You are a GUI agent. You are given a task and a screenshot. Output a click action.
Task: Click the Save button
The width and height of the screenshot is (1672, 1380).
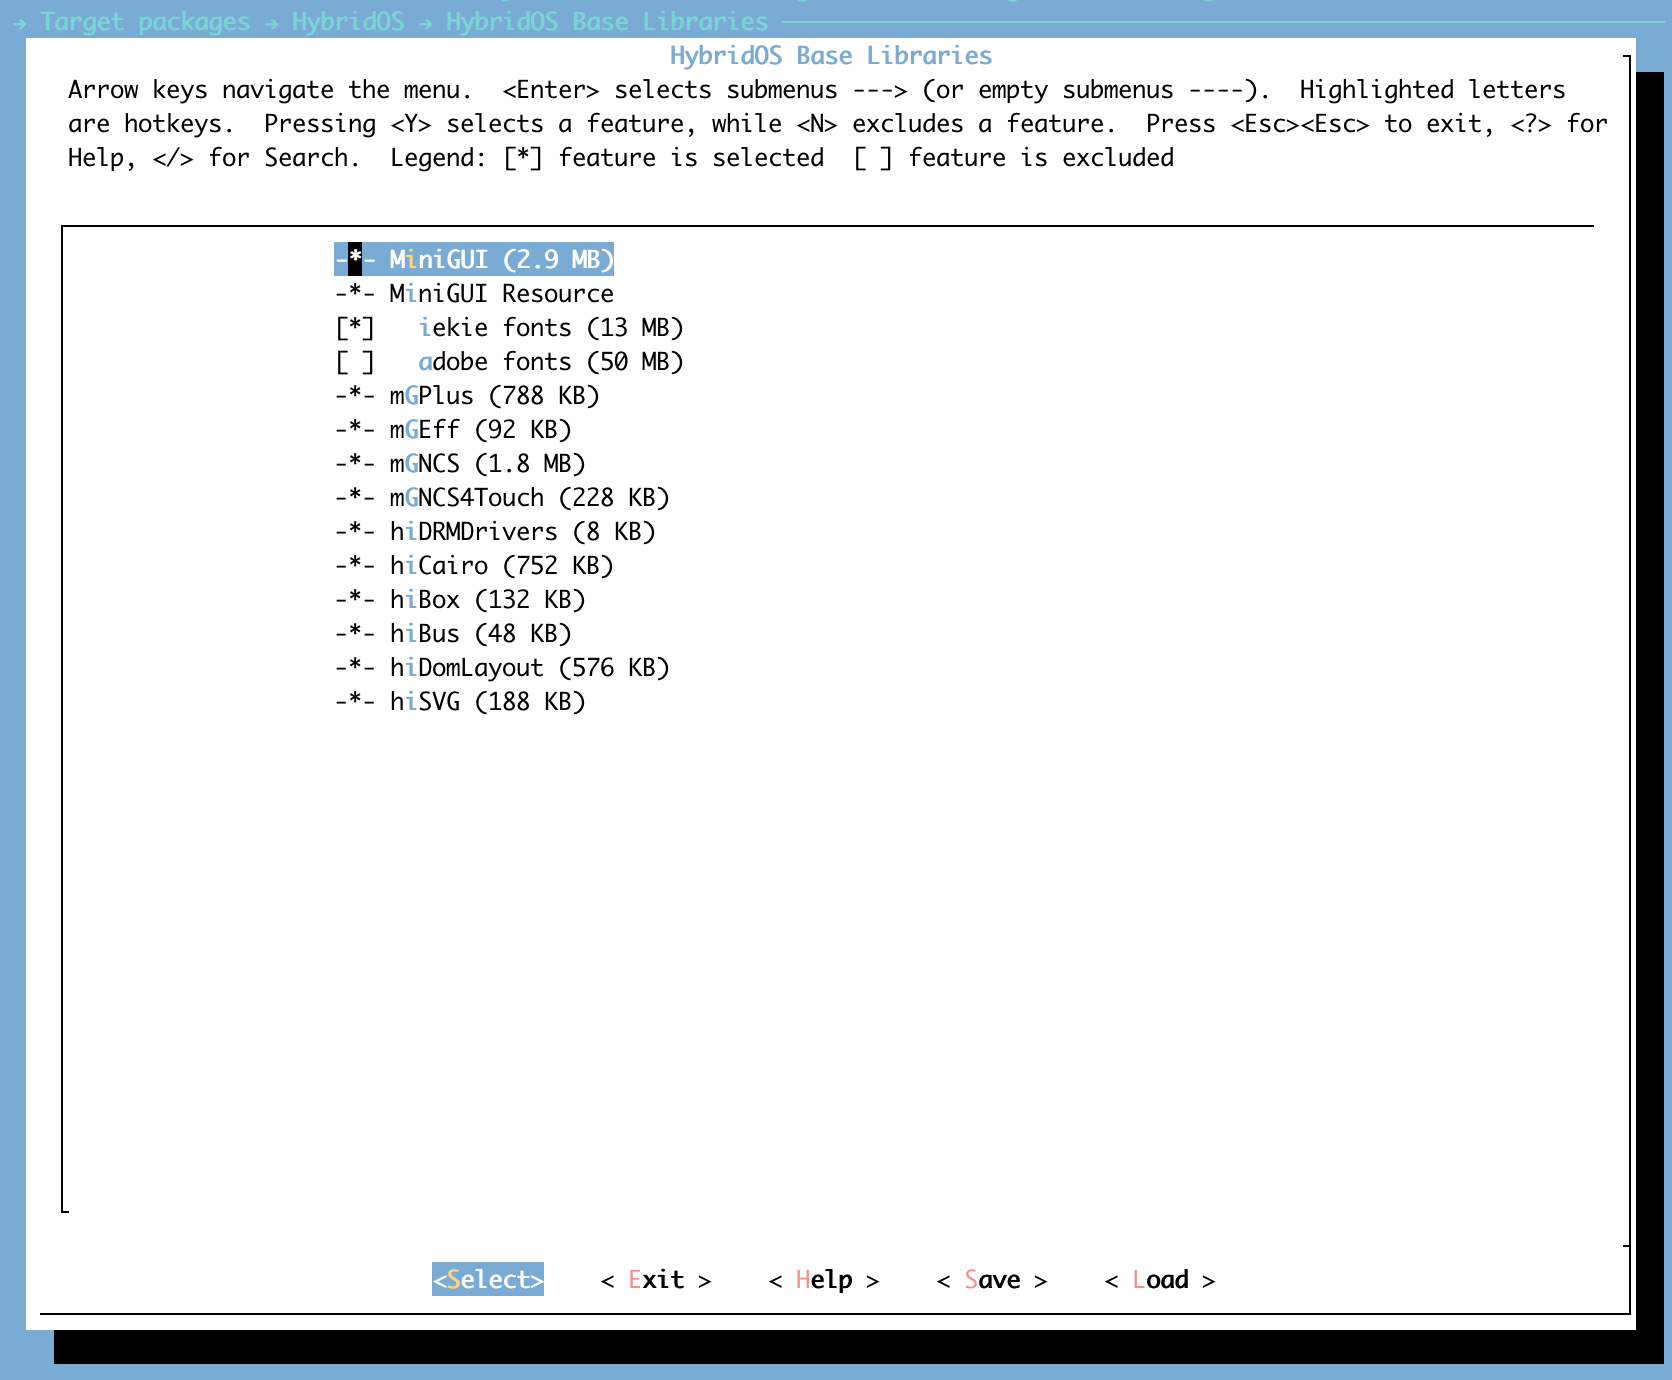992,1279
